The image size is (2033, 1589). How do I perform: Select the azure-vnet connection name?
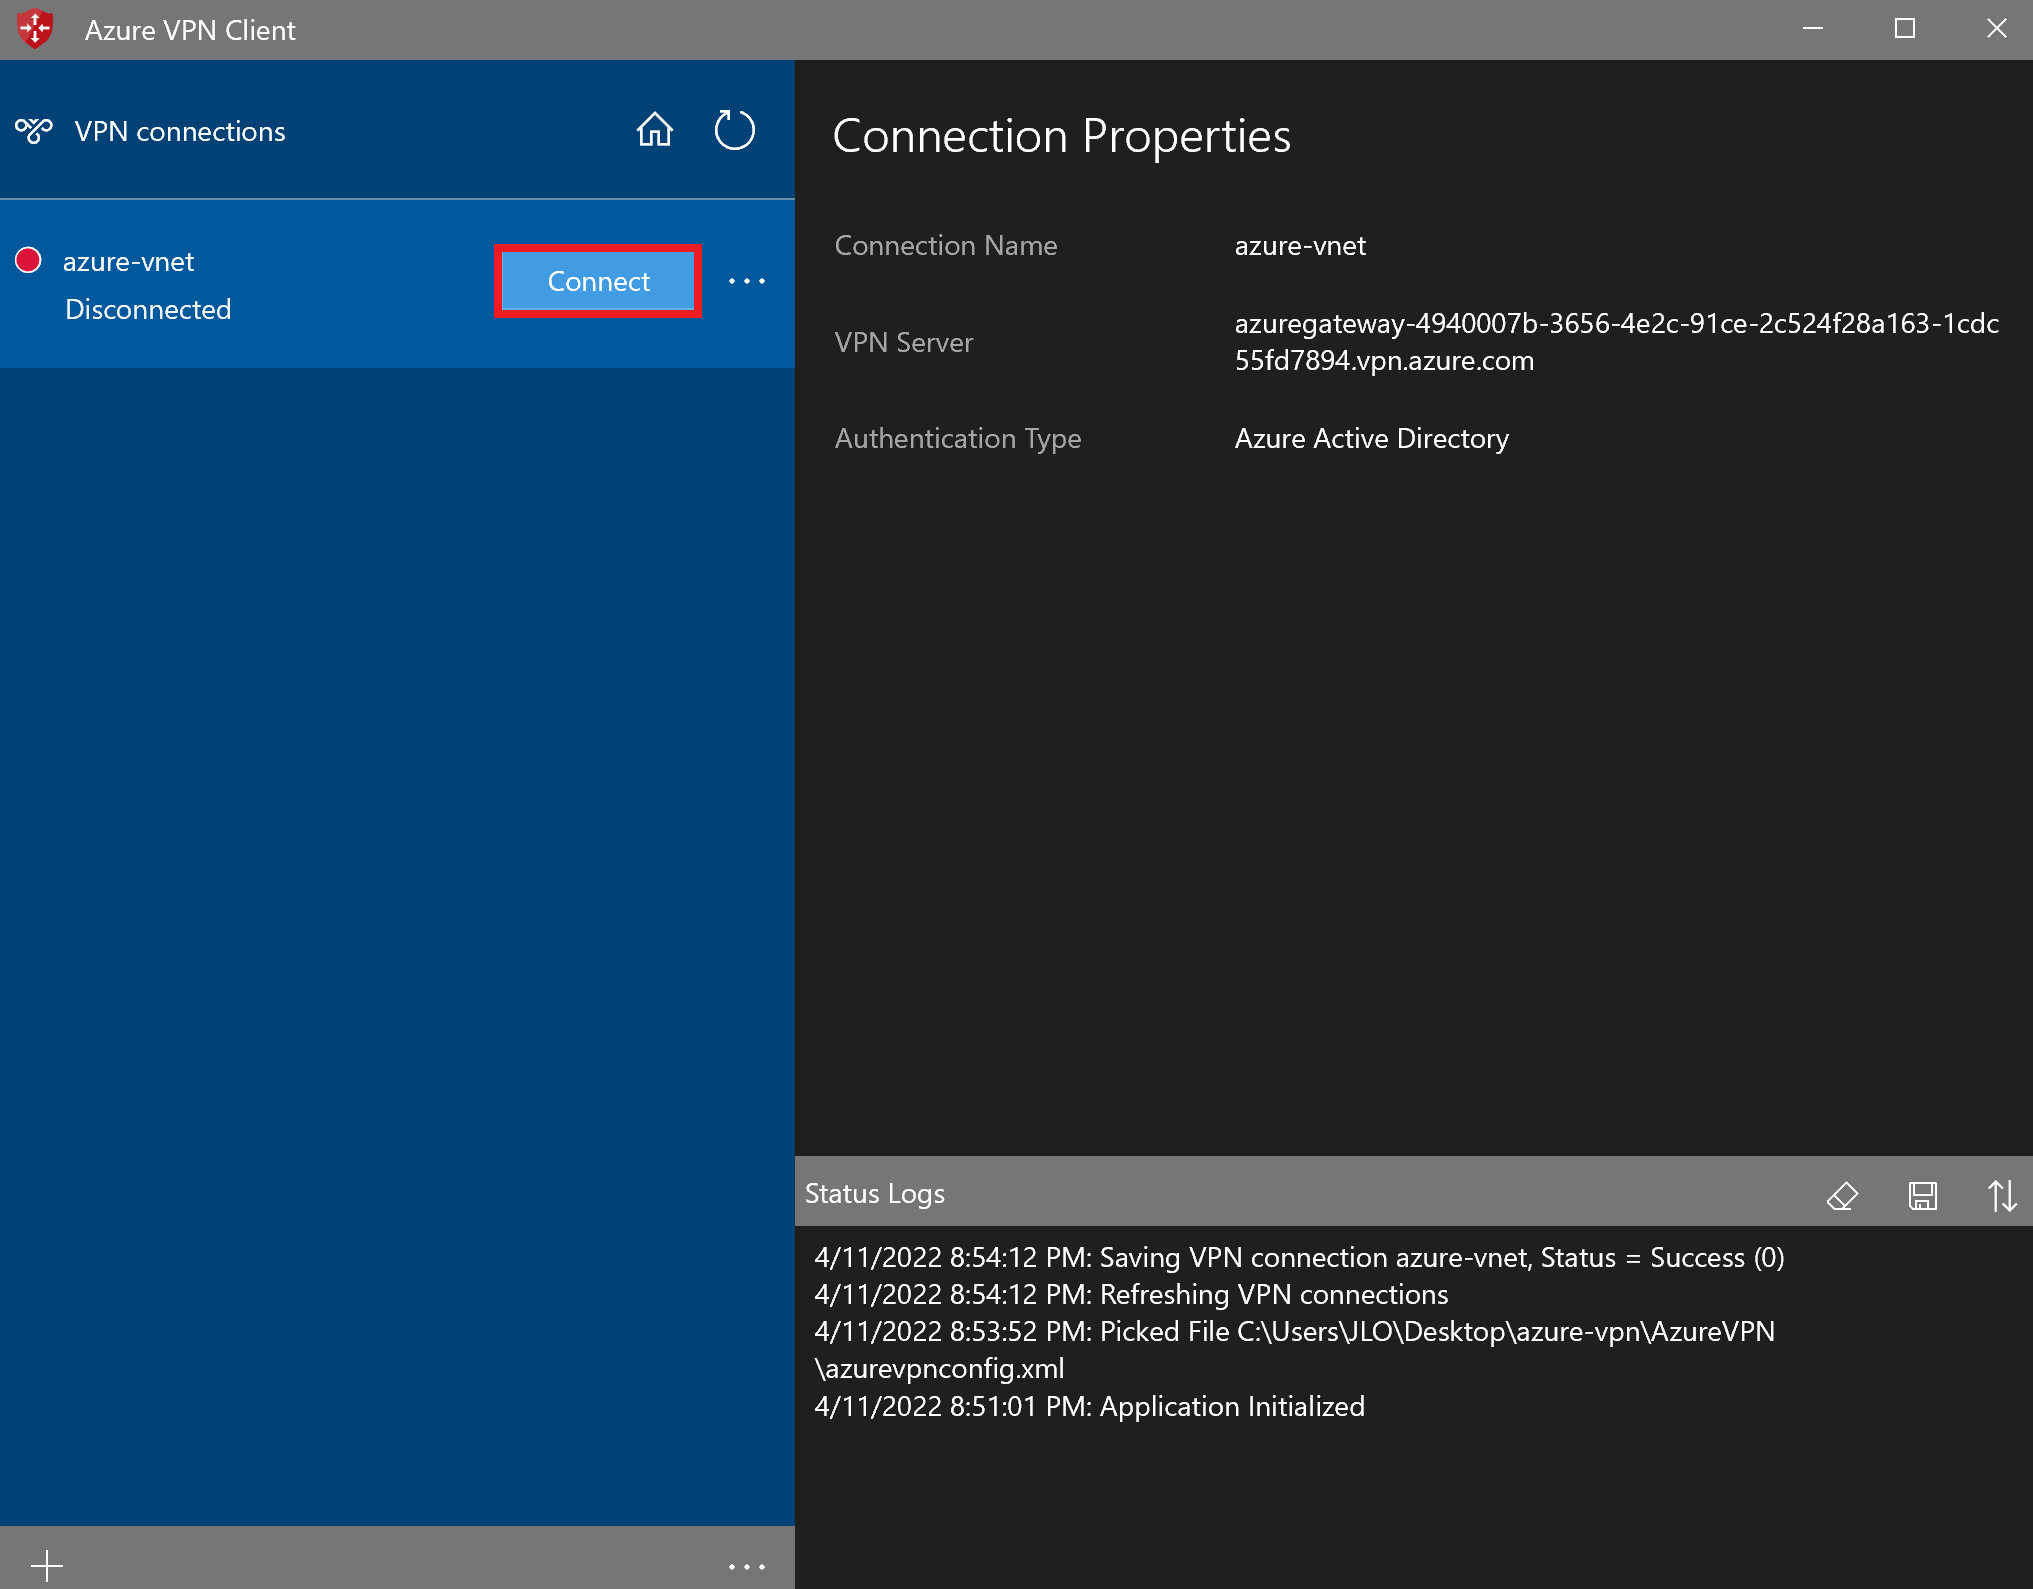(x=128, y=261)
